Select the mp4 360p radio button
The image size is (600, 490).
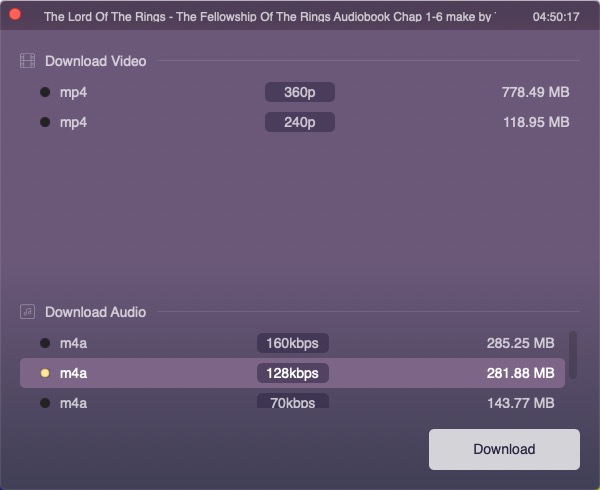pyautogui.click(x=45, y=92)
